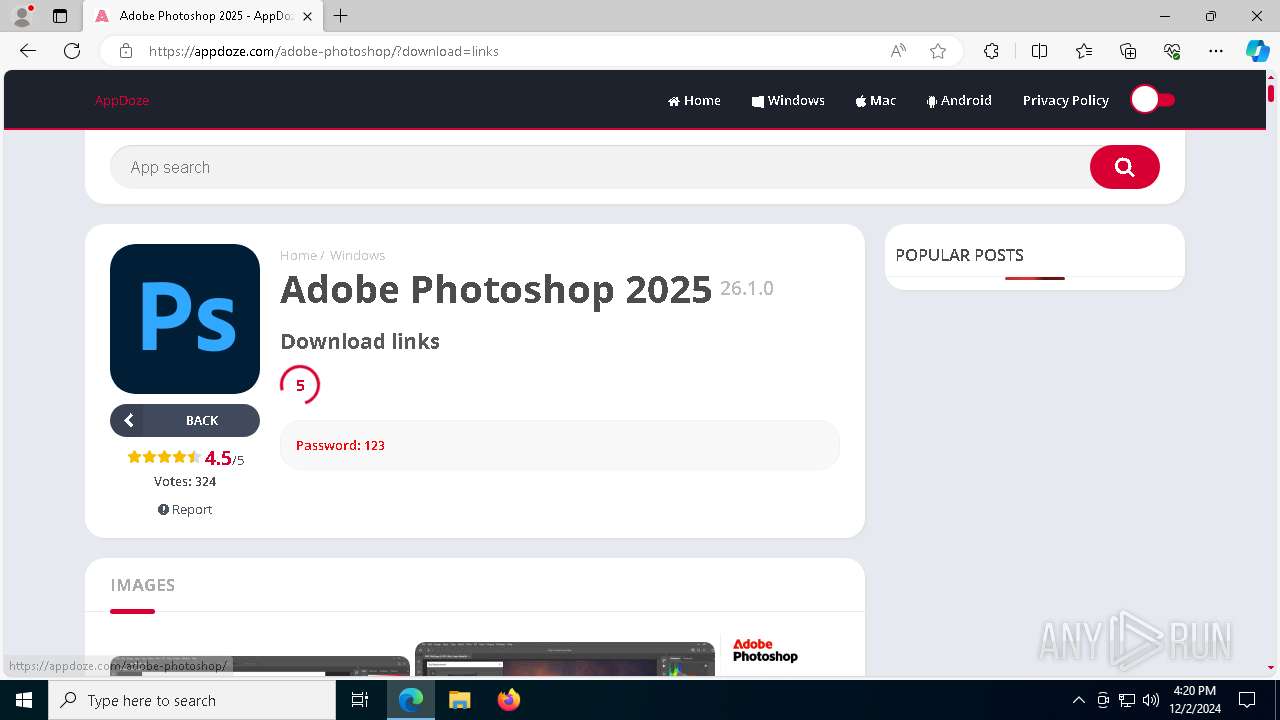Click the Photoshop Ps app icon
Image resolution: width=1280 pixels, height=720 pixels.
click(185, 319)
